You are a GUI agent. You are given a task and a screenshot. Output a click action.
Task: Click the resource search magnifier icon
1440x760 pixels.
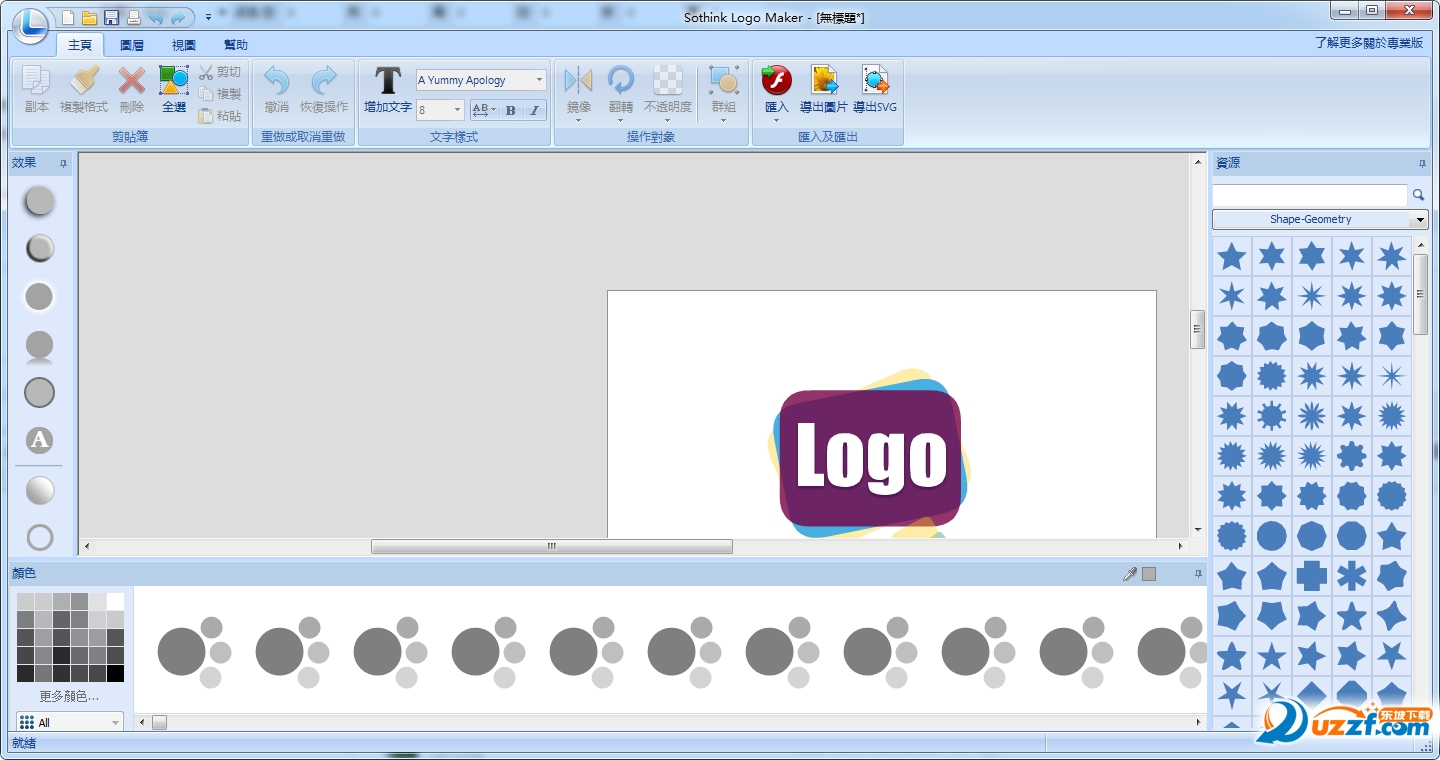point(1418,195)
